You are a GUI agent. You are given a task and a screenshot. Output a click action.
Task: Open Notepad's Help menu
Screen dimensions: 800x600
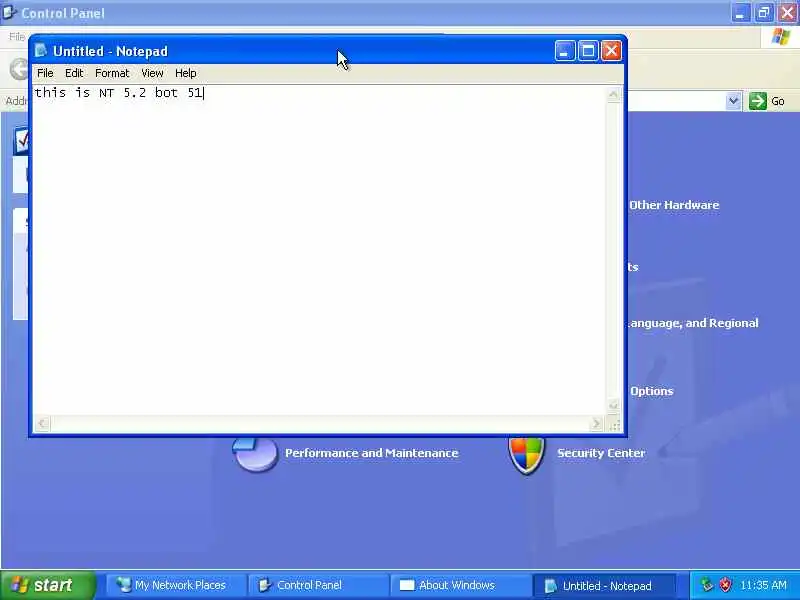(x=186, y=73)
